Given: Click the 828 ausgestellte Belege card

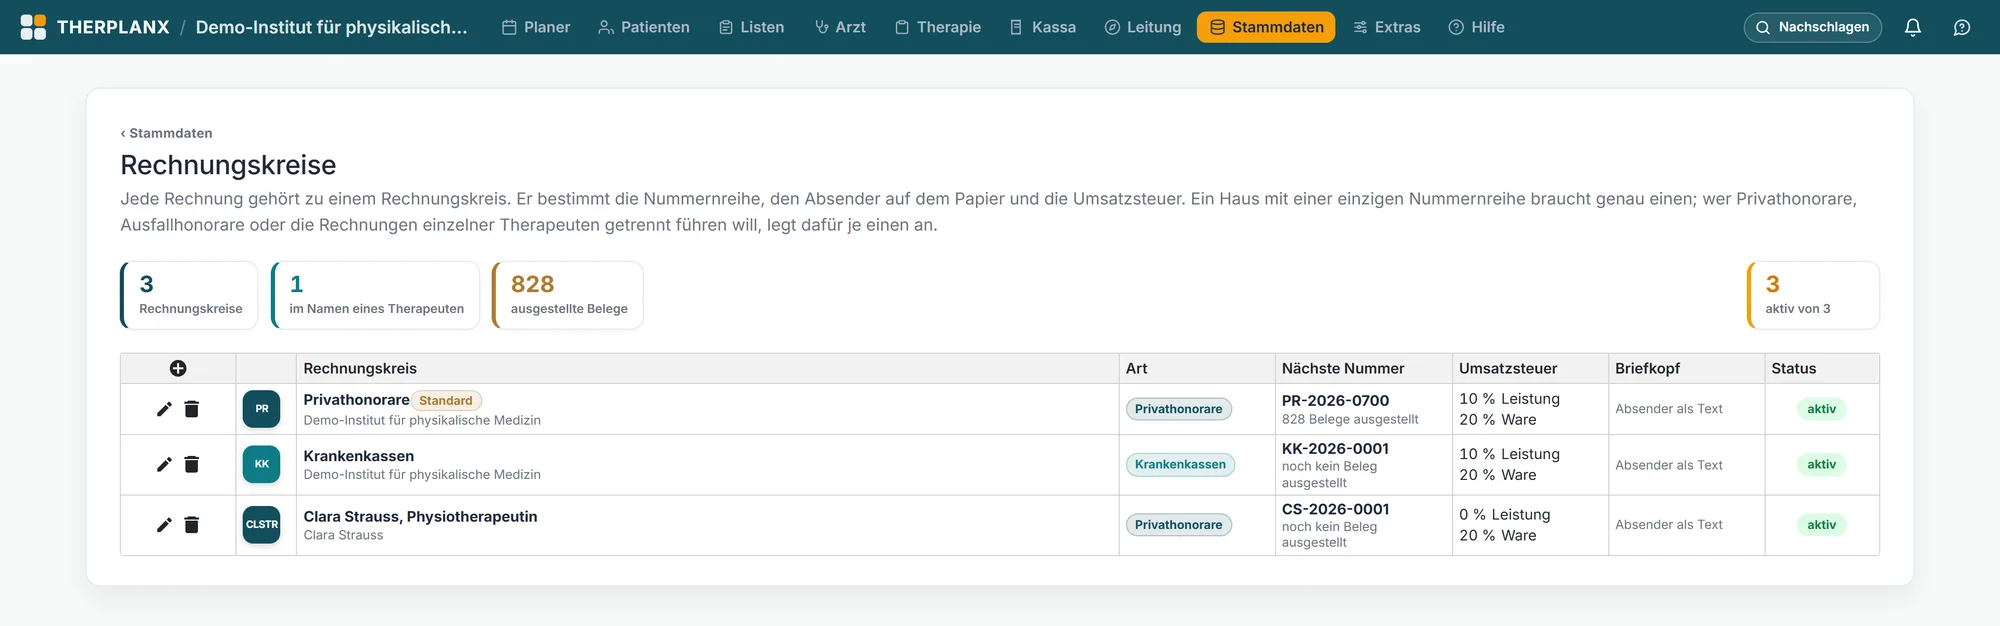Looking at the screenshot, I should 567,295.
